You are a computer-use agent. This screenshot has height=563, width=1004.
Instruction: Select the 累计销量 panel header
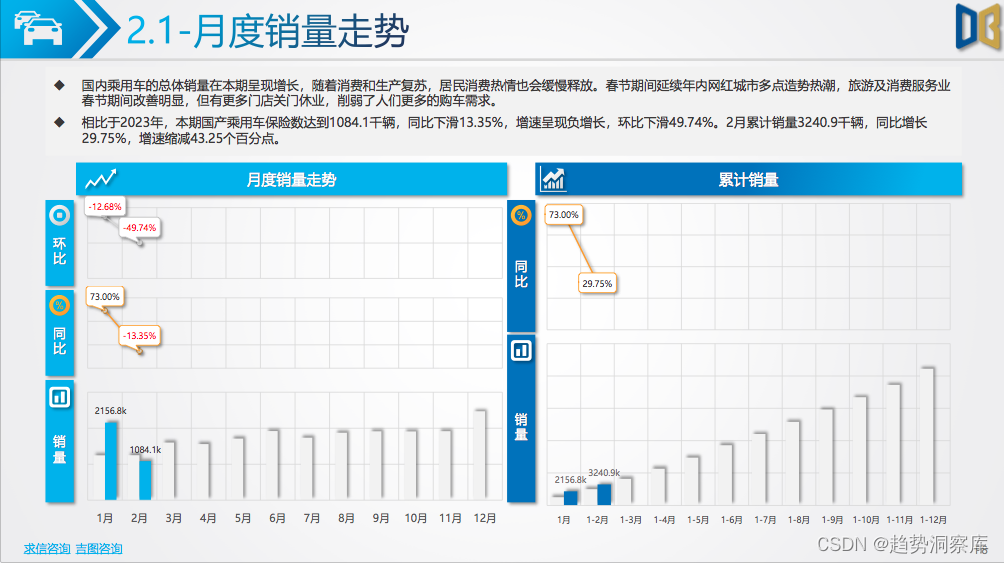click(x=749, y=179)
